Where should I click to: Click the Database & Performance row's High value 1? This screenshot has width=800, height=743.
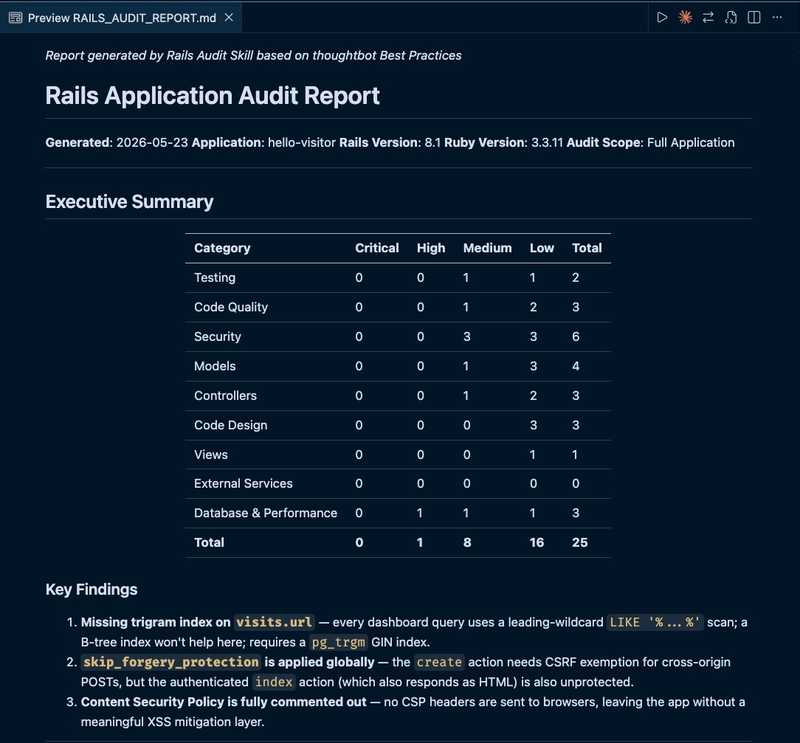[420, 513]
